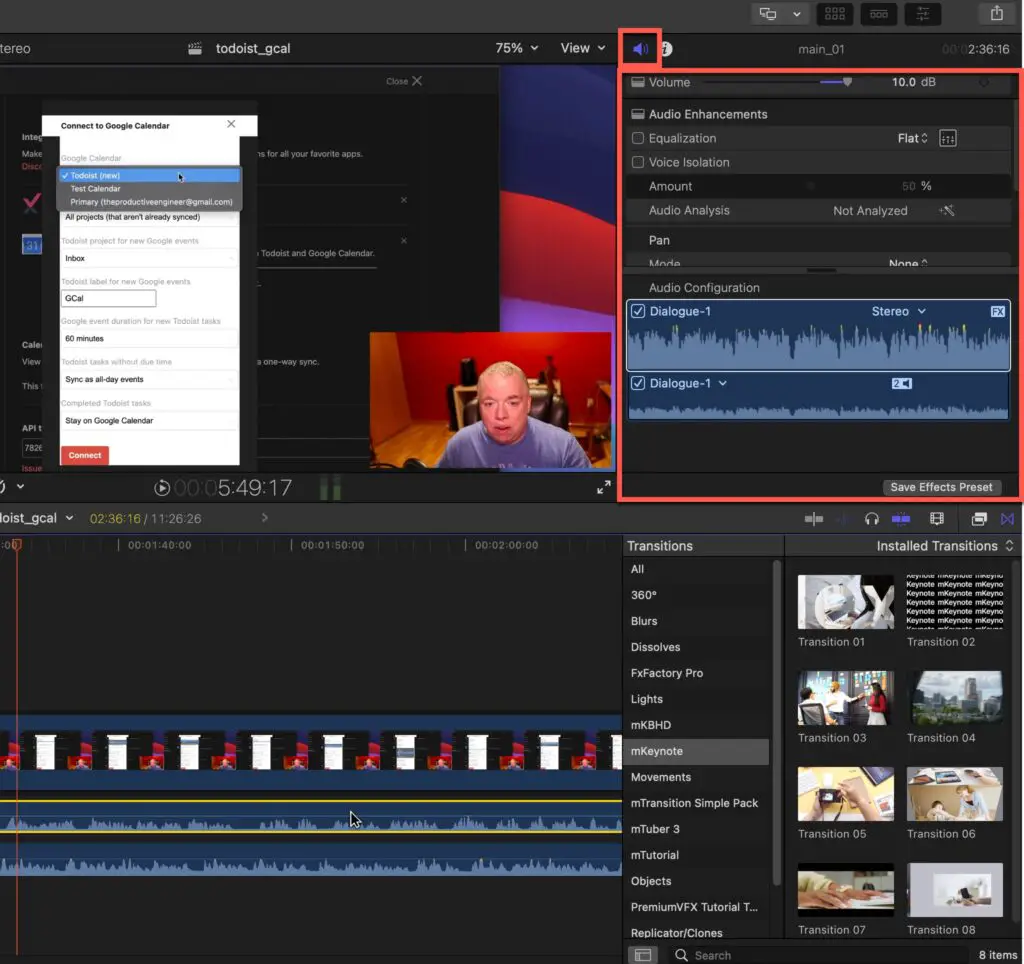The height and width of the screenshot is (964, 1024).
Task: Enable the Voice Isolation checkbox
Action: (x=638, y=162)
